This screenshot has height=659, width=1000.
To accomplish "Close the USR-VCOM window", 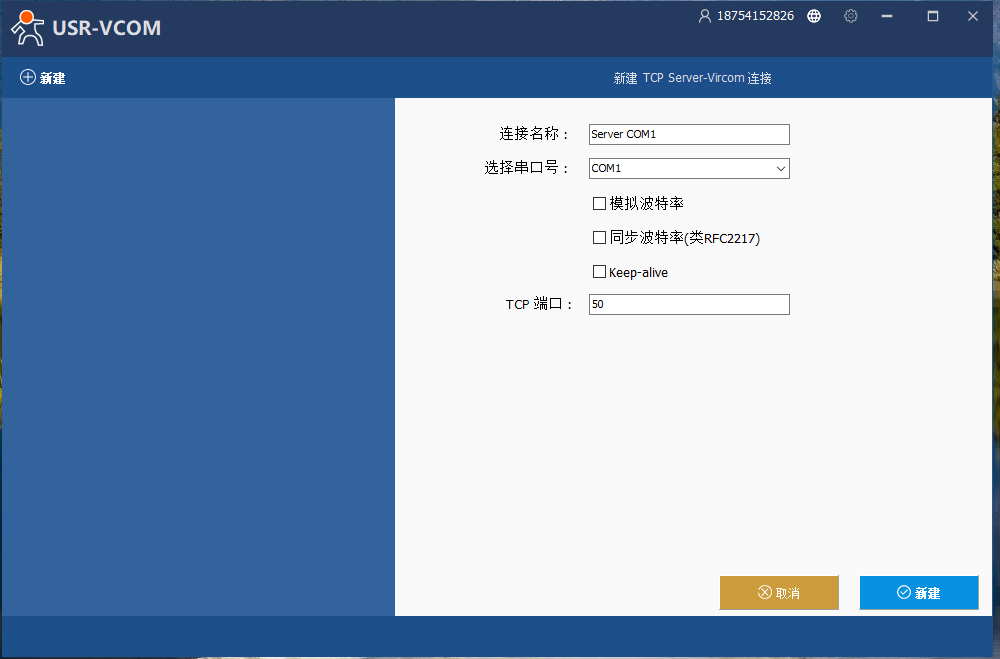I will click(972, 16).
